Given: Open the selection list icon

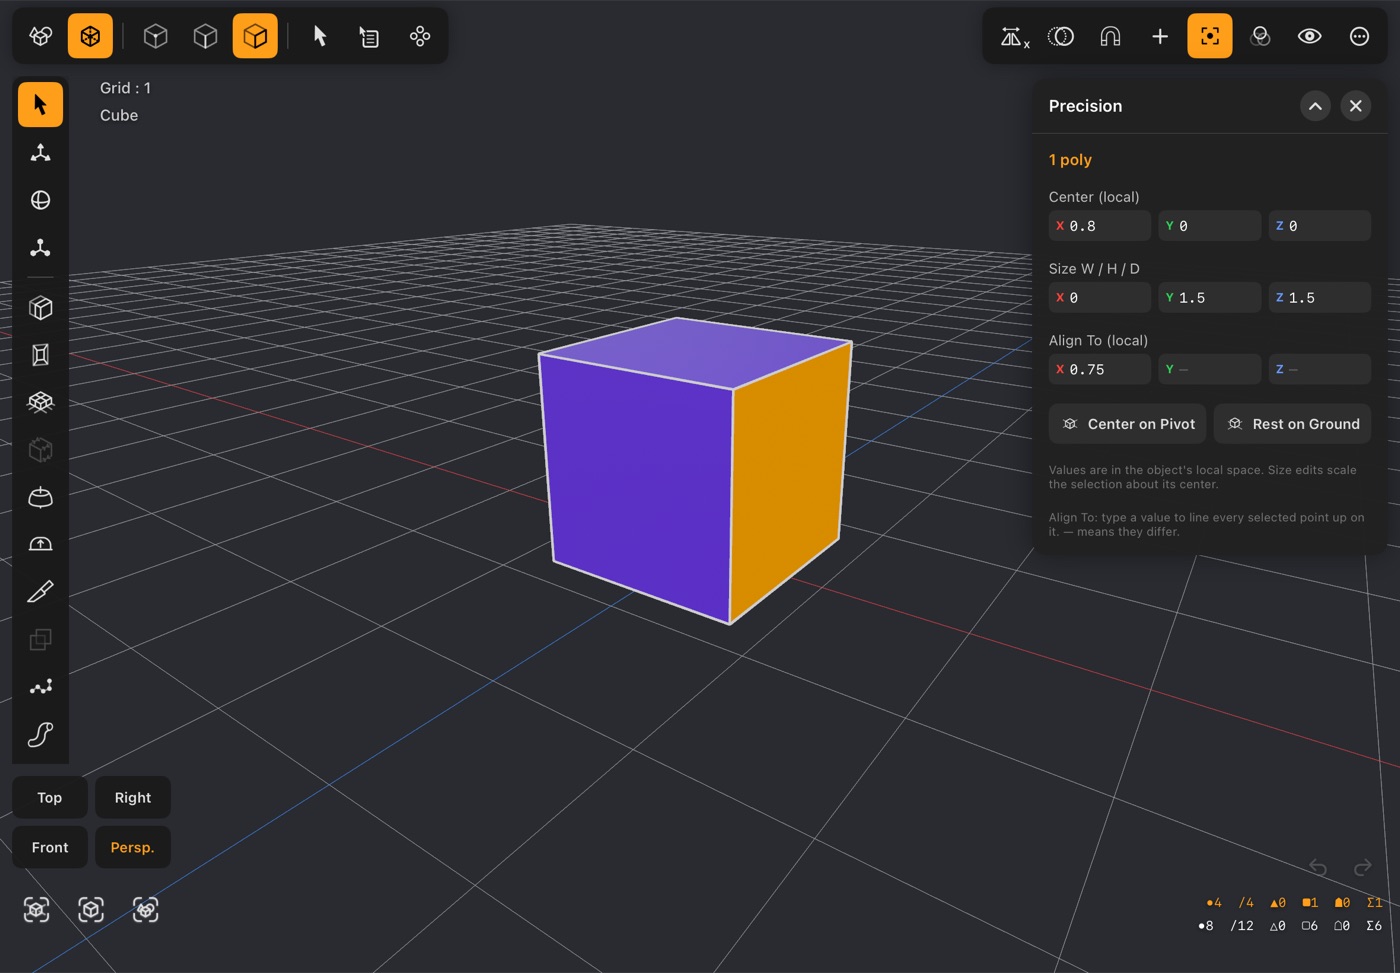Looking at the screenshot, I should pyautogui.click(x=370, y=36).
